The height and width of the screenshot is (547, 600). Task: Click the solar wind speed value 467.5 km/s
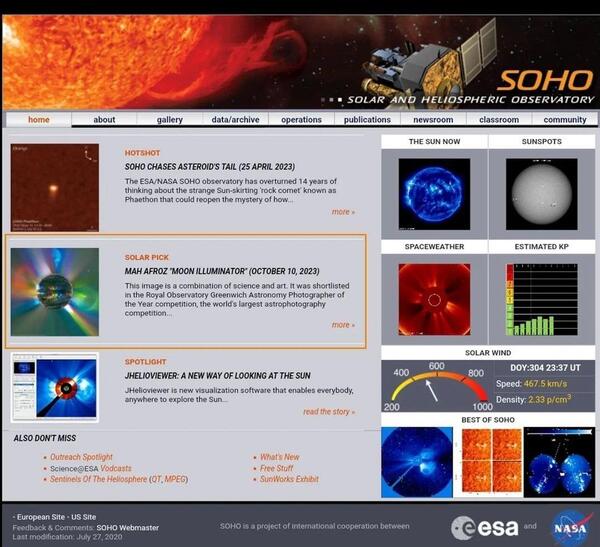(x=545, y=384)
